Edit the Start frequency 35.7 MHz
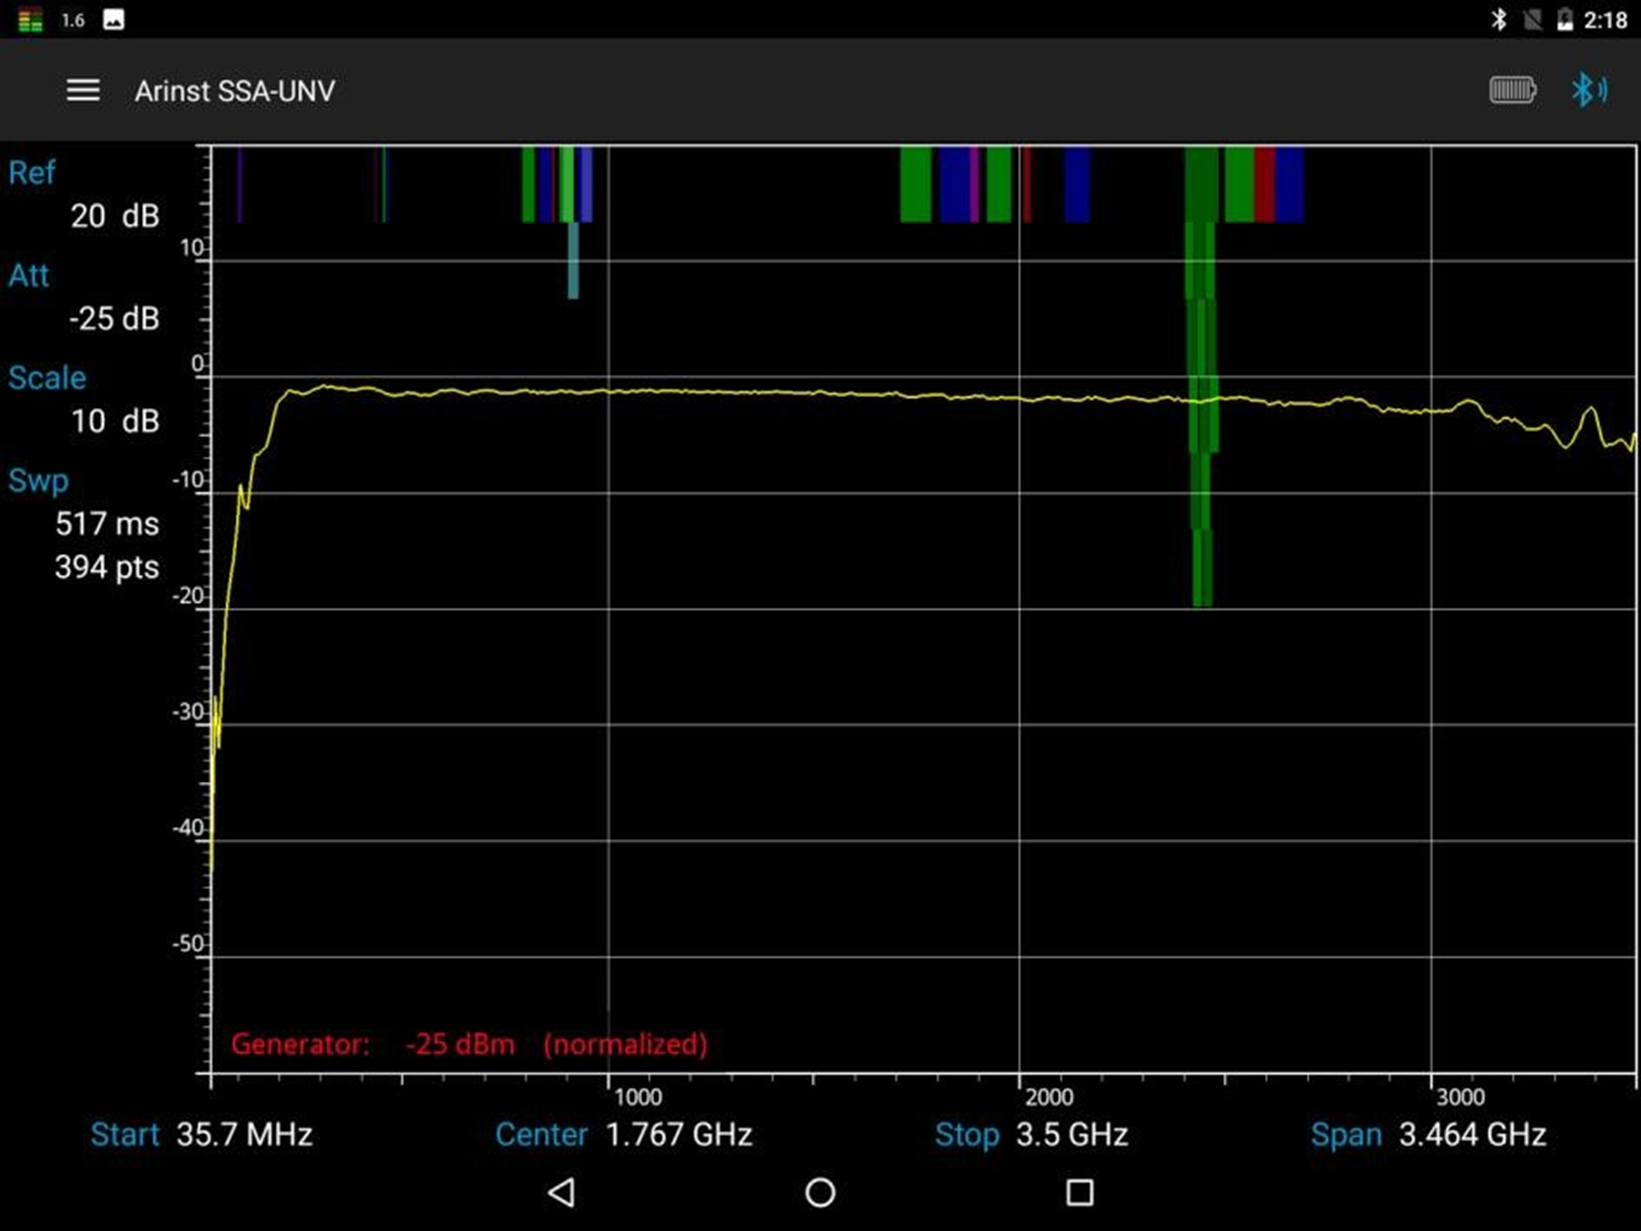Screen dimensions: 1641x1231 tap(243, 1135)
